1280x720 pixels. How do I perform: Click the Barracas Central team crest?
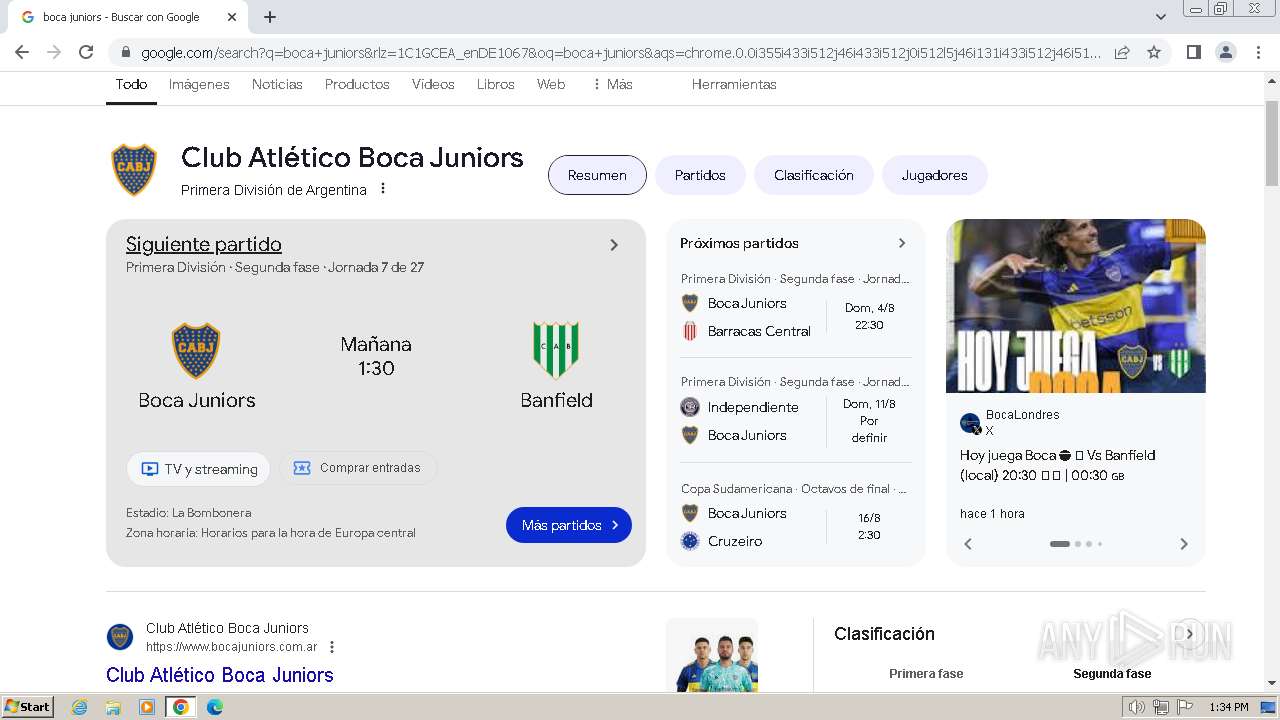pyautogui.click(x=690, y=331)
